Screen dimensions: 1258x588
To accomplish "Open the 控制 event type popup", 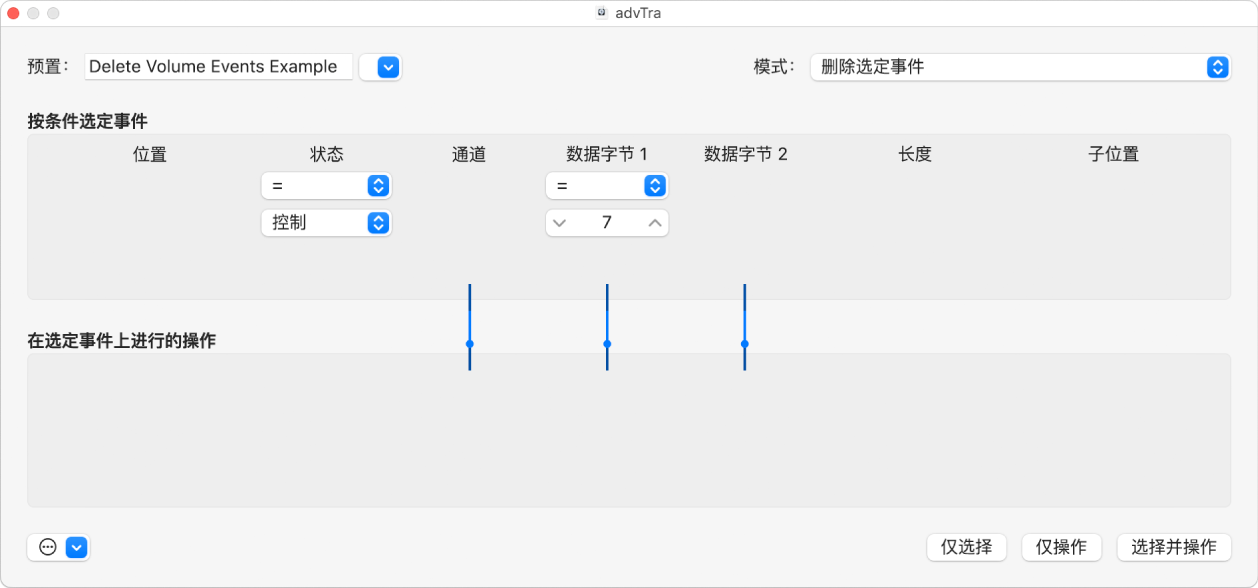I will (326, 222).
